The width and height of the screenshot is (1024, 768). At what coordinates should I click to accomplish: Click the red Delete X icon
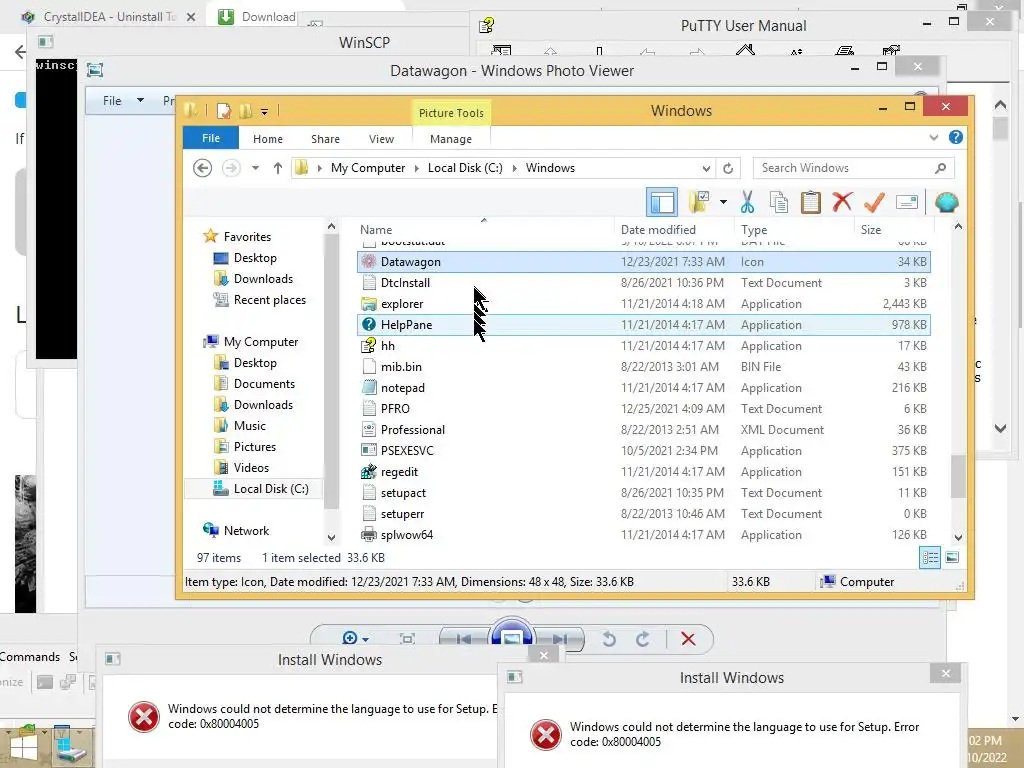pos(842,202)
